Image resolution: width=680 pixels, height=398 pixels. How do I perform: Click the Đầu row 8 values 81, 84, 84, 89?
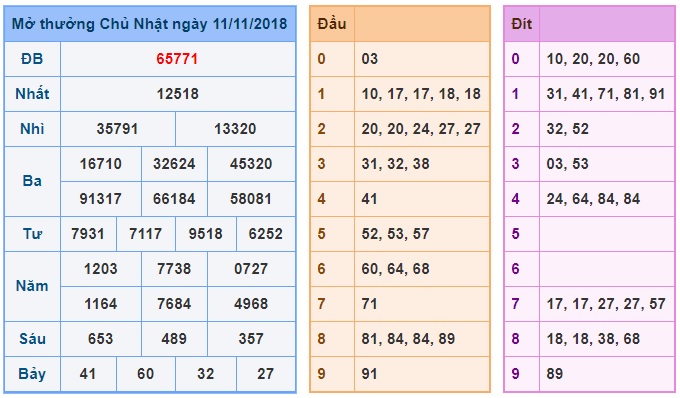pyautogui.click(x=408, y=339)
